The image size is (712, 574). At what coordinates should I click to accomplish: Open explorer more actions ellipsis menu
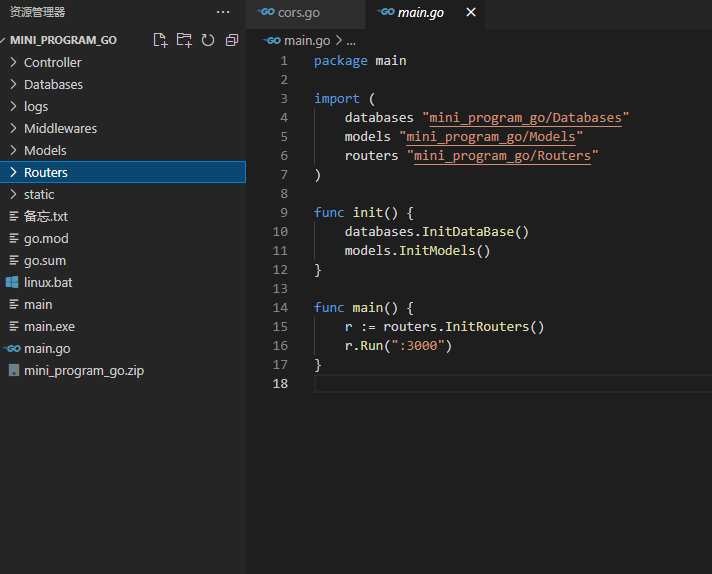222,12
